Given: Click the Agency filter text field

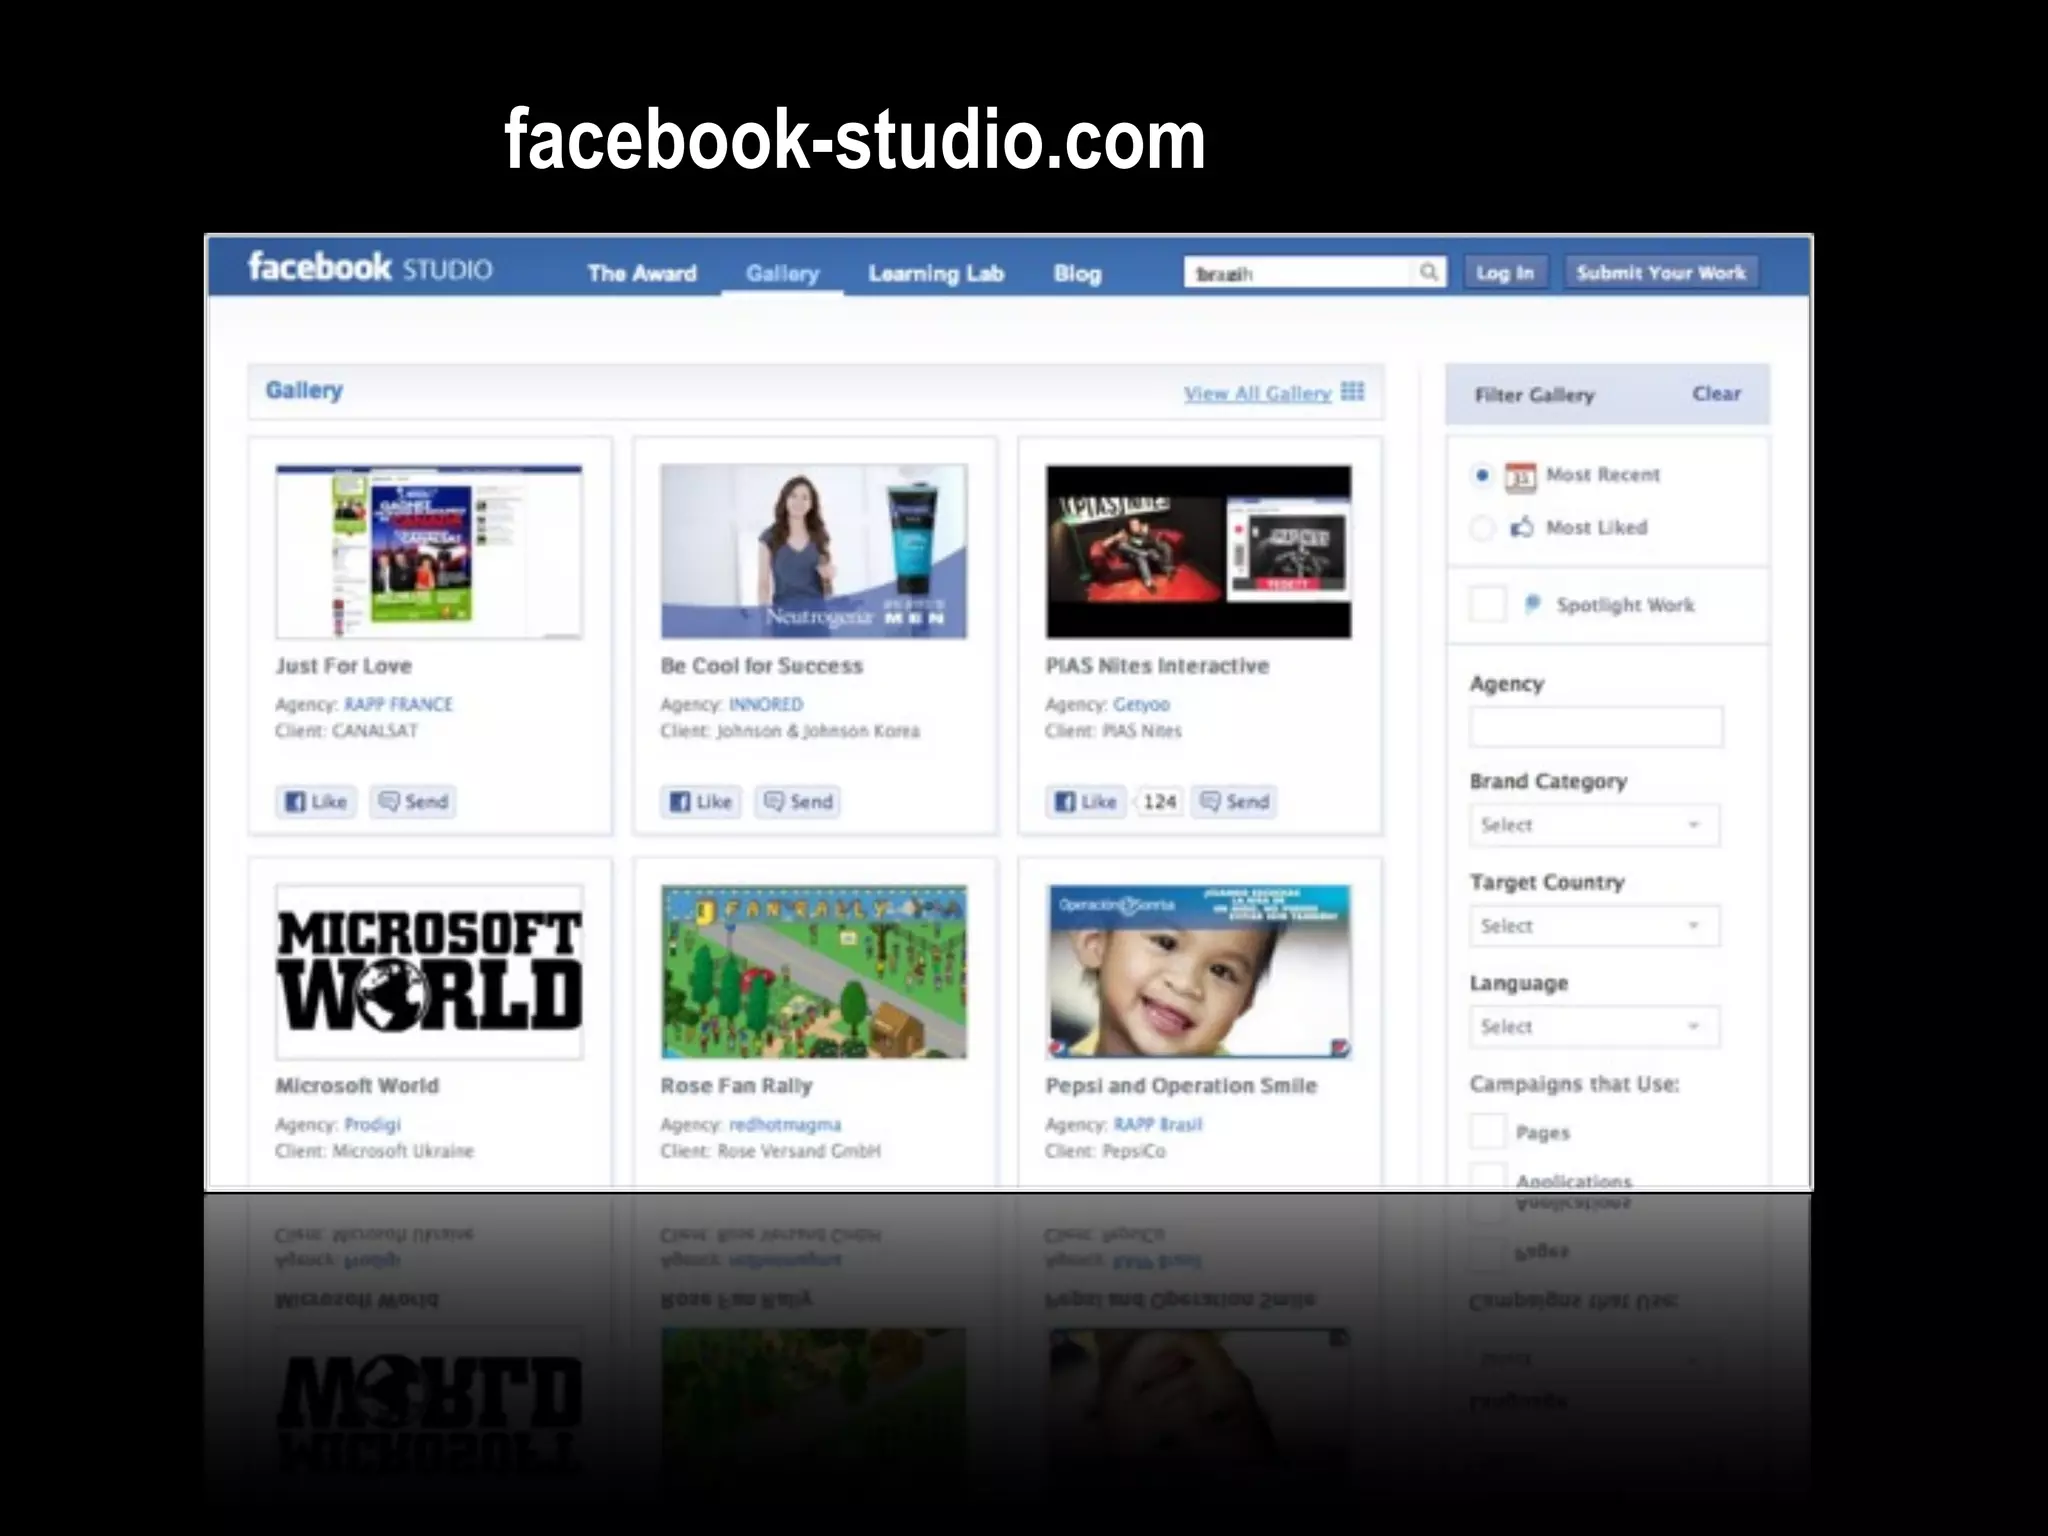Looking at the screenshot, I should click(1596, 727).
